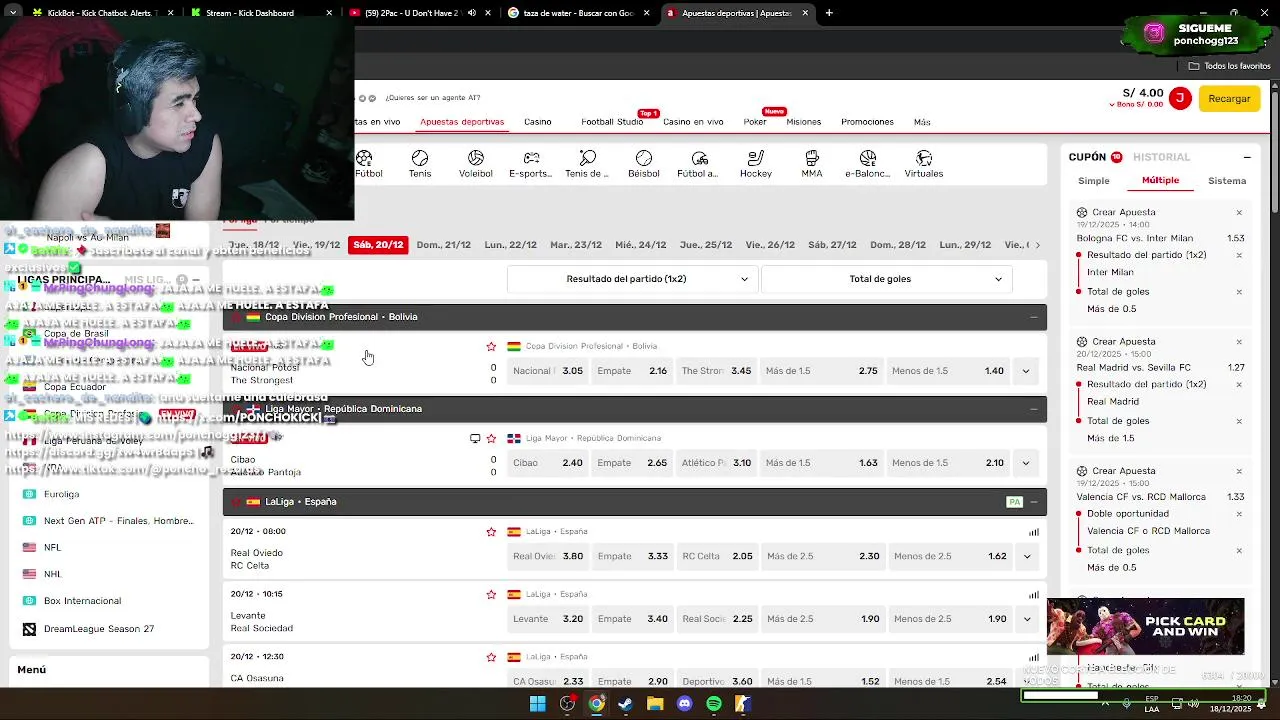1280x720 pixels.
Task: Open Spotify from the taskbar
Action: tap(713, 704)
